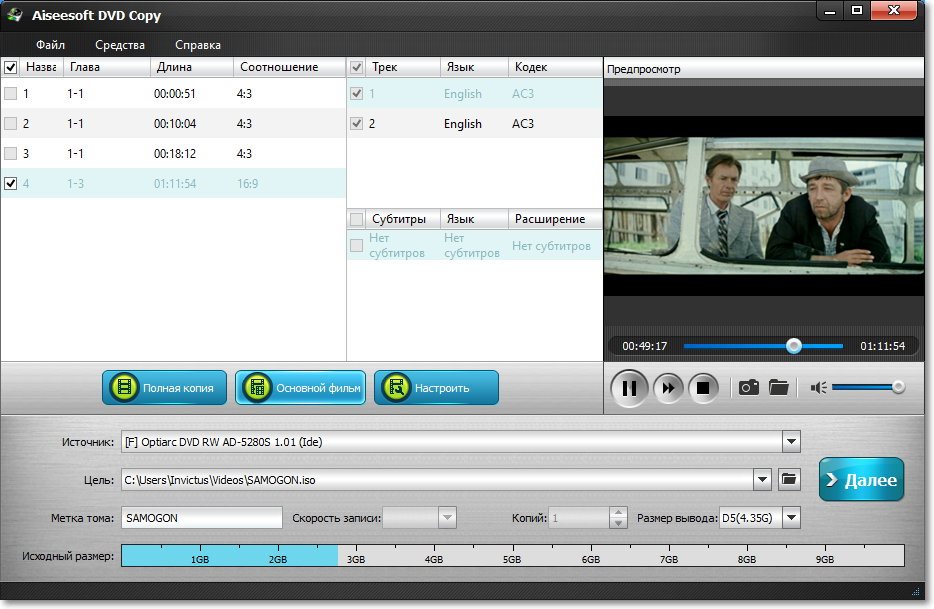Click the Исходный размер size bar
934x609 pixels.
click(512, 555)
